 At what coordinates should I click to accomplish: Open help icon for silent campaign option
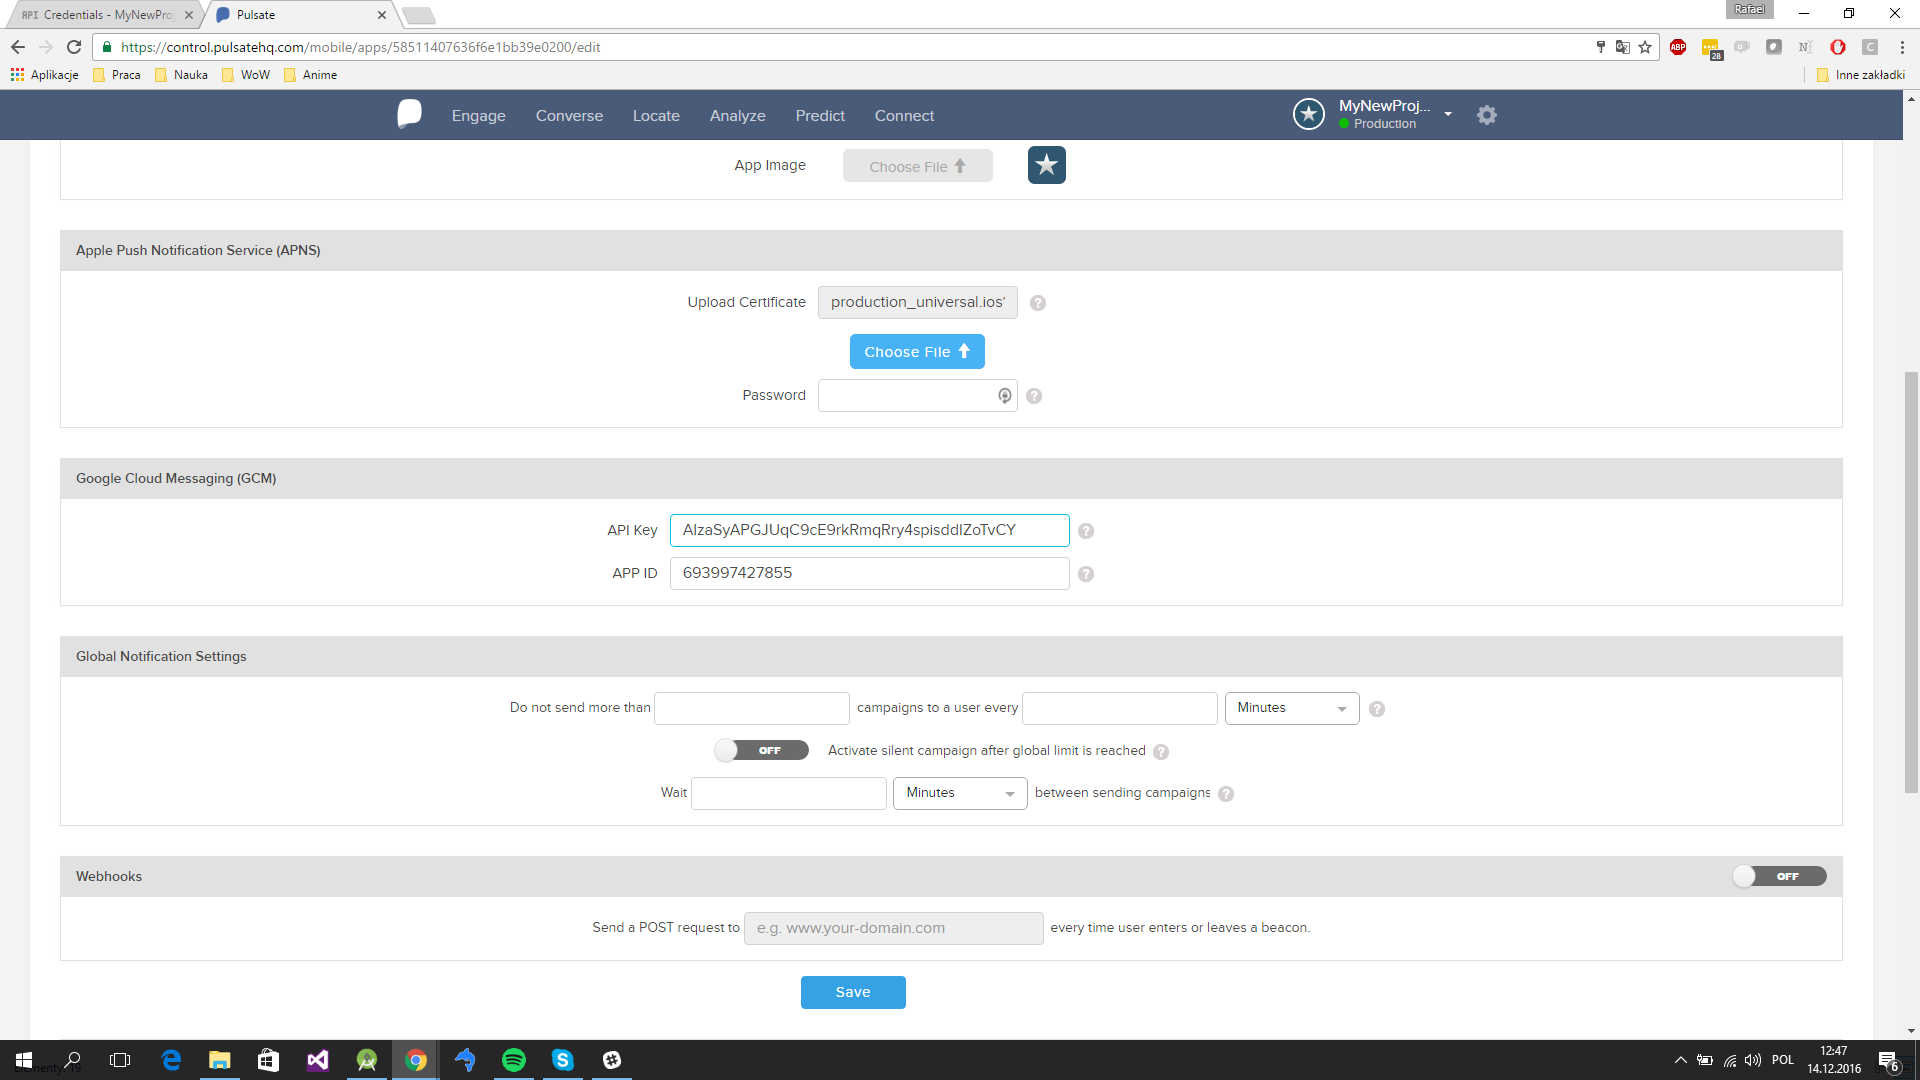coord(1161,752)
